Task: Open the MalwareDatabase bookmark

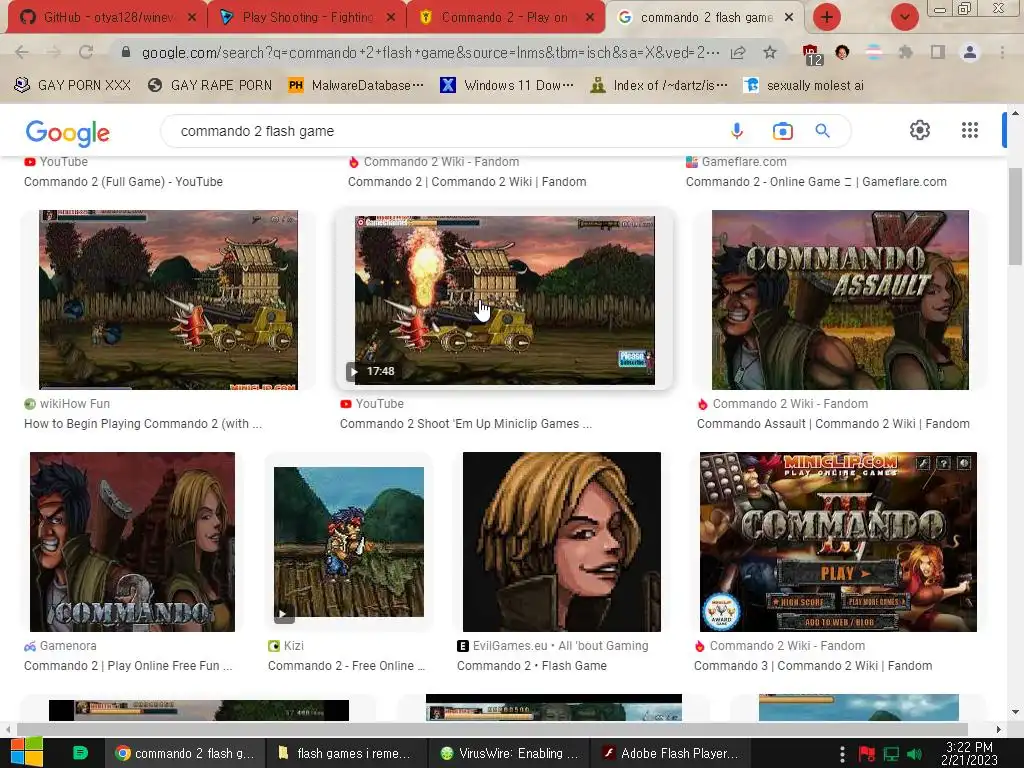Action: (x=357, y=85)
